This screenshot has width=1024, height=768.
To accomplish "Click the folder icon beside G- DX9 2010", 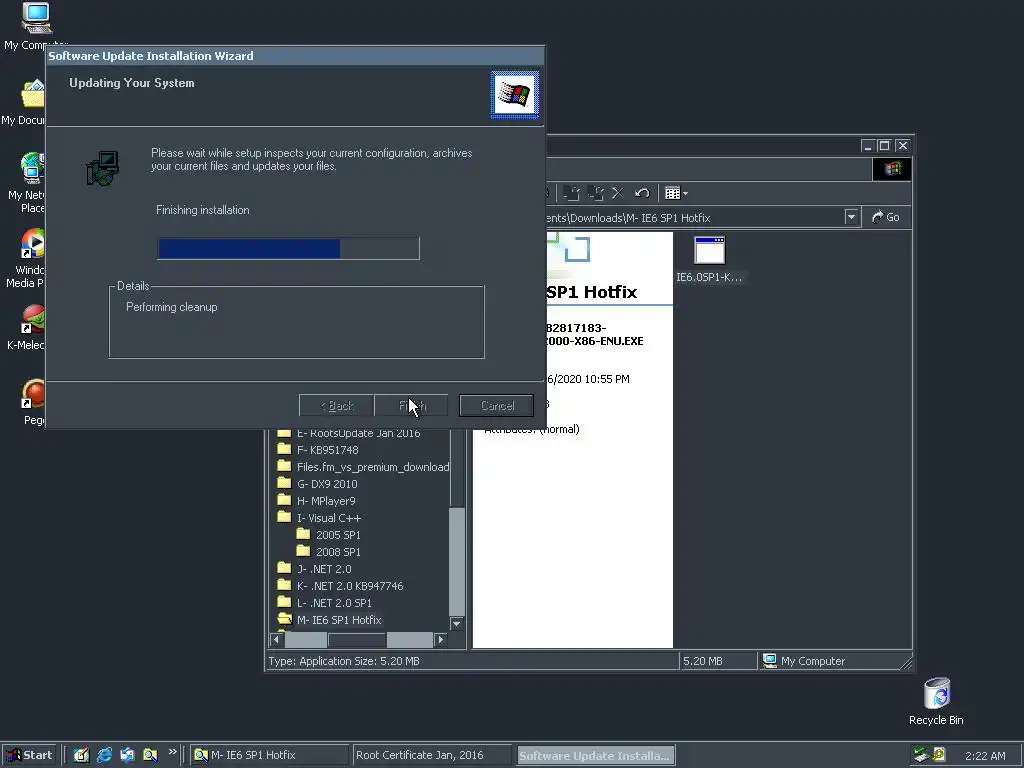I will [284, 483].
